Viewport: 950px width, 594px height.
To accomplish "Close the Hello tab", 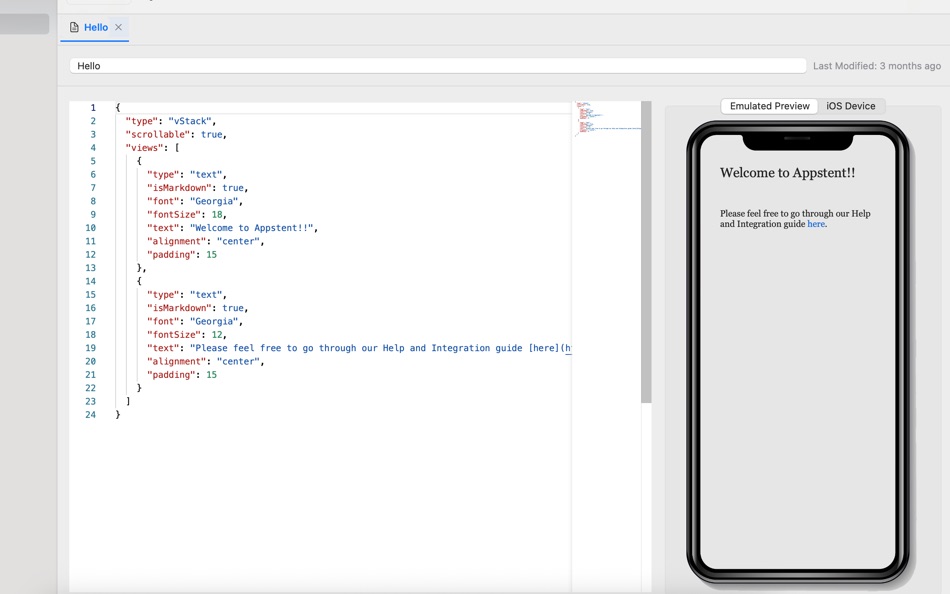I will (x=119, y=28).
